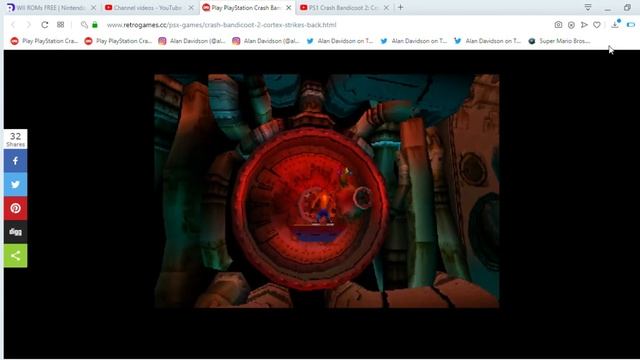640x360 pixels.
Task: Pin the page on Pinterest
Action: [16, 208]
